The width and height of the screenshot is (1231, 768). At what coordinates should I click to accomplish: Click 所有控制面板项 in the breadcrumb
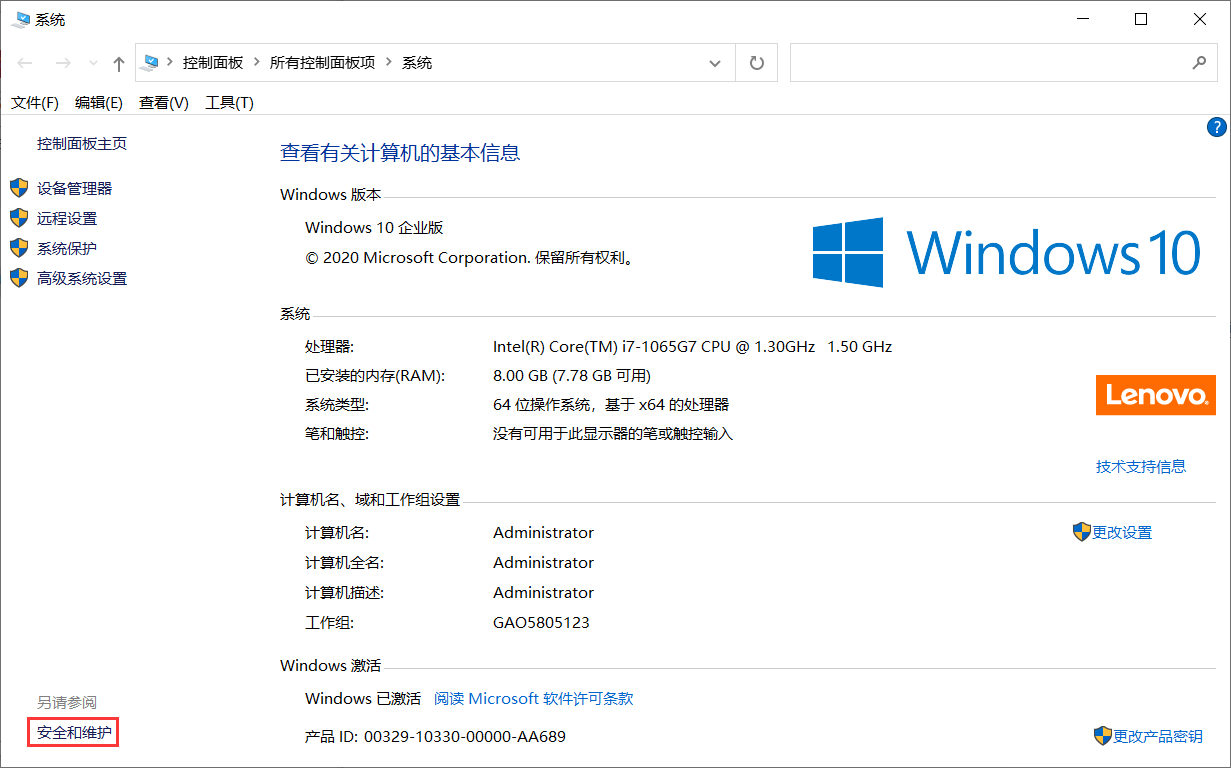click(323, 63)
